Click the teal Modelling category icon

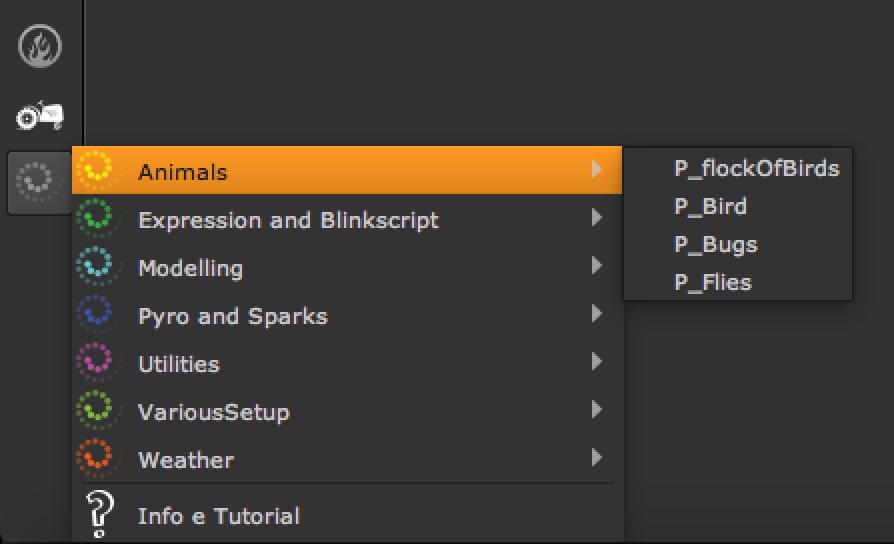click(96, 267)
